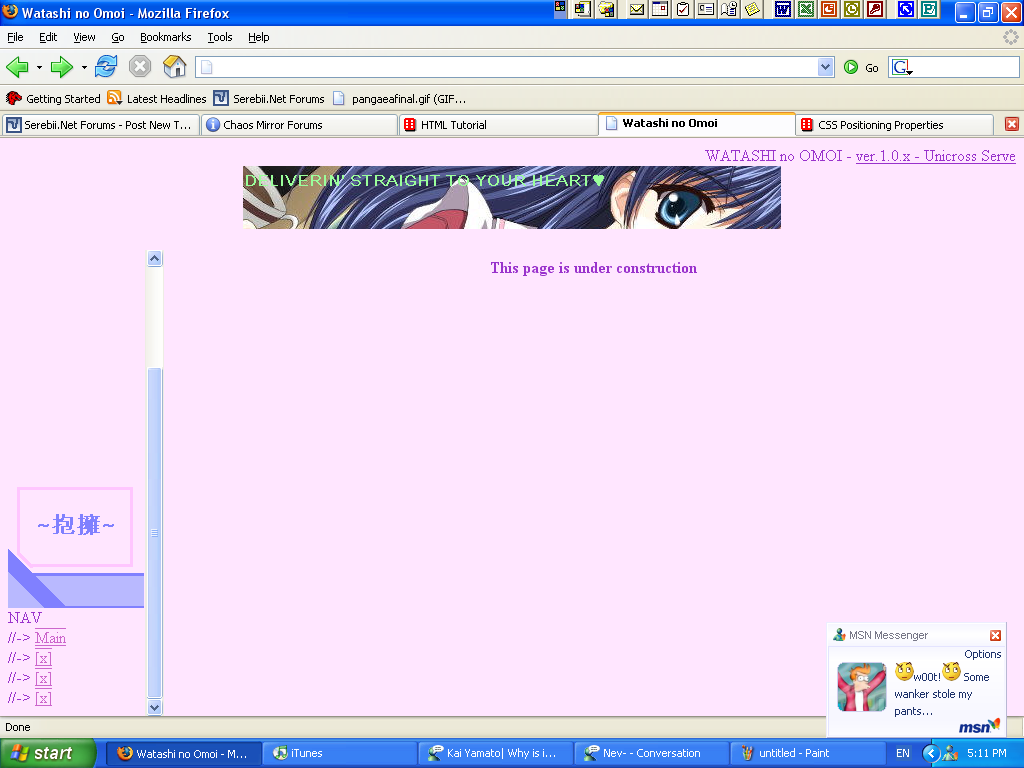
Task: Open the Getting Started bookmark
Action: point(53,99)
